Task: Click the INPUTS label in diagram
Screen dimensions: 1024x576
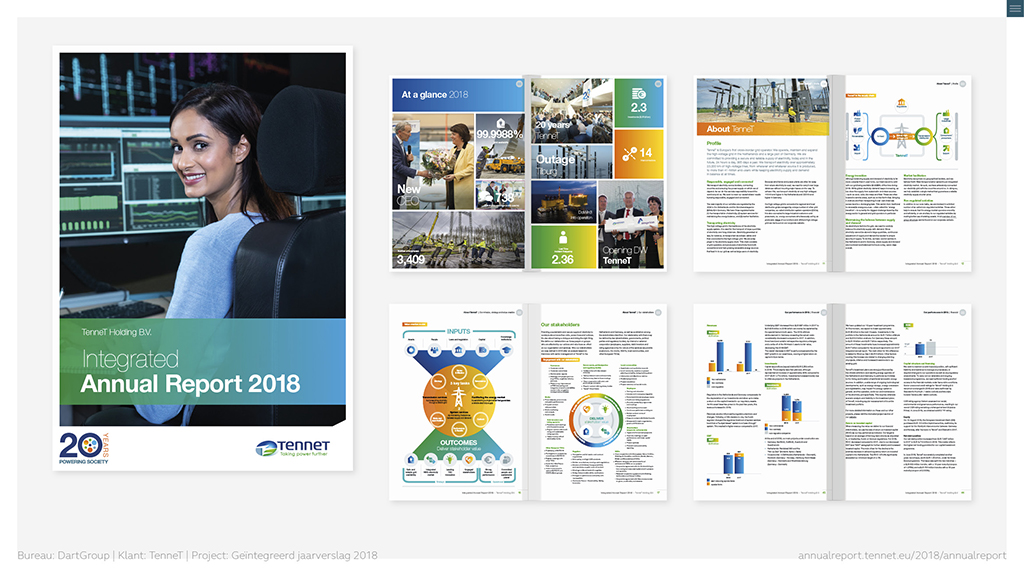Action: [x=458, y=331]
